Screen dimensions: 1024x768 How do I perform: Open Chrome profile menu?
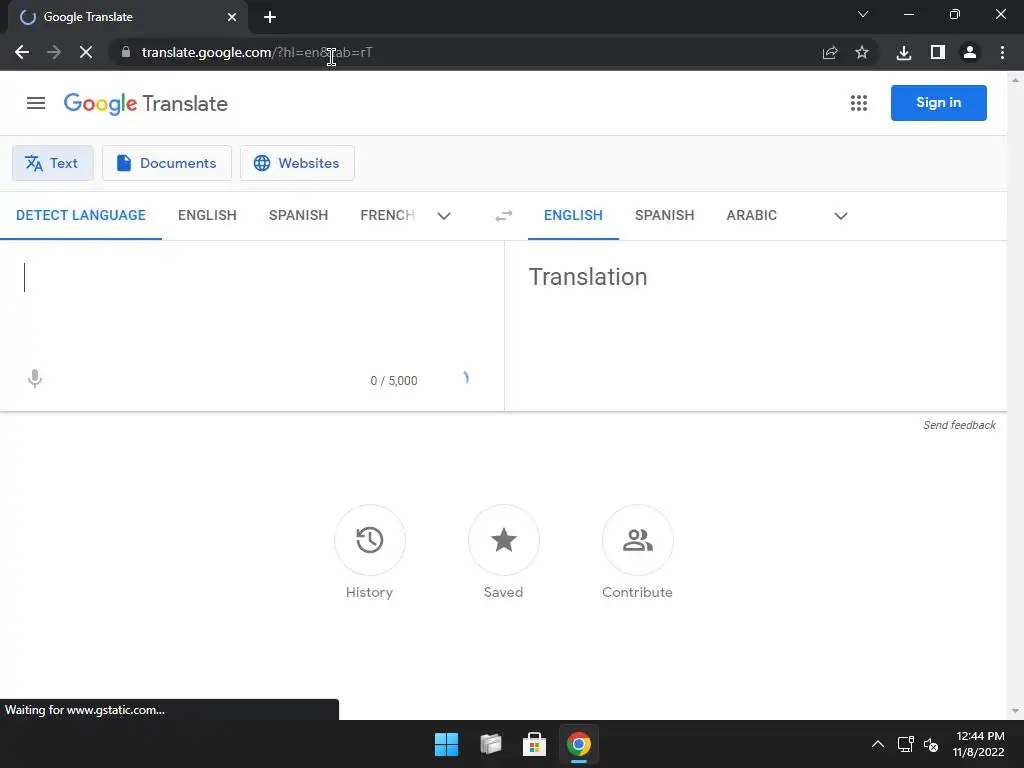[970, 52]
